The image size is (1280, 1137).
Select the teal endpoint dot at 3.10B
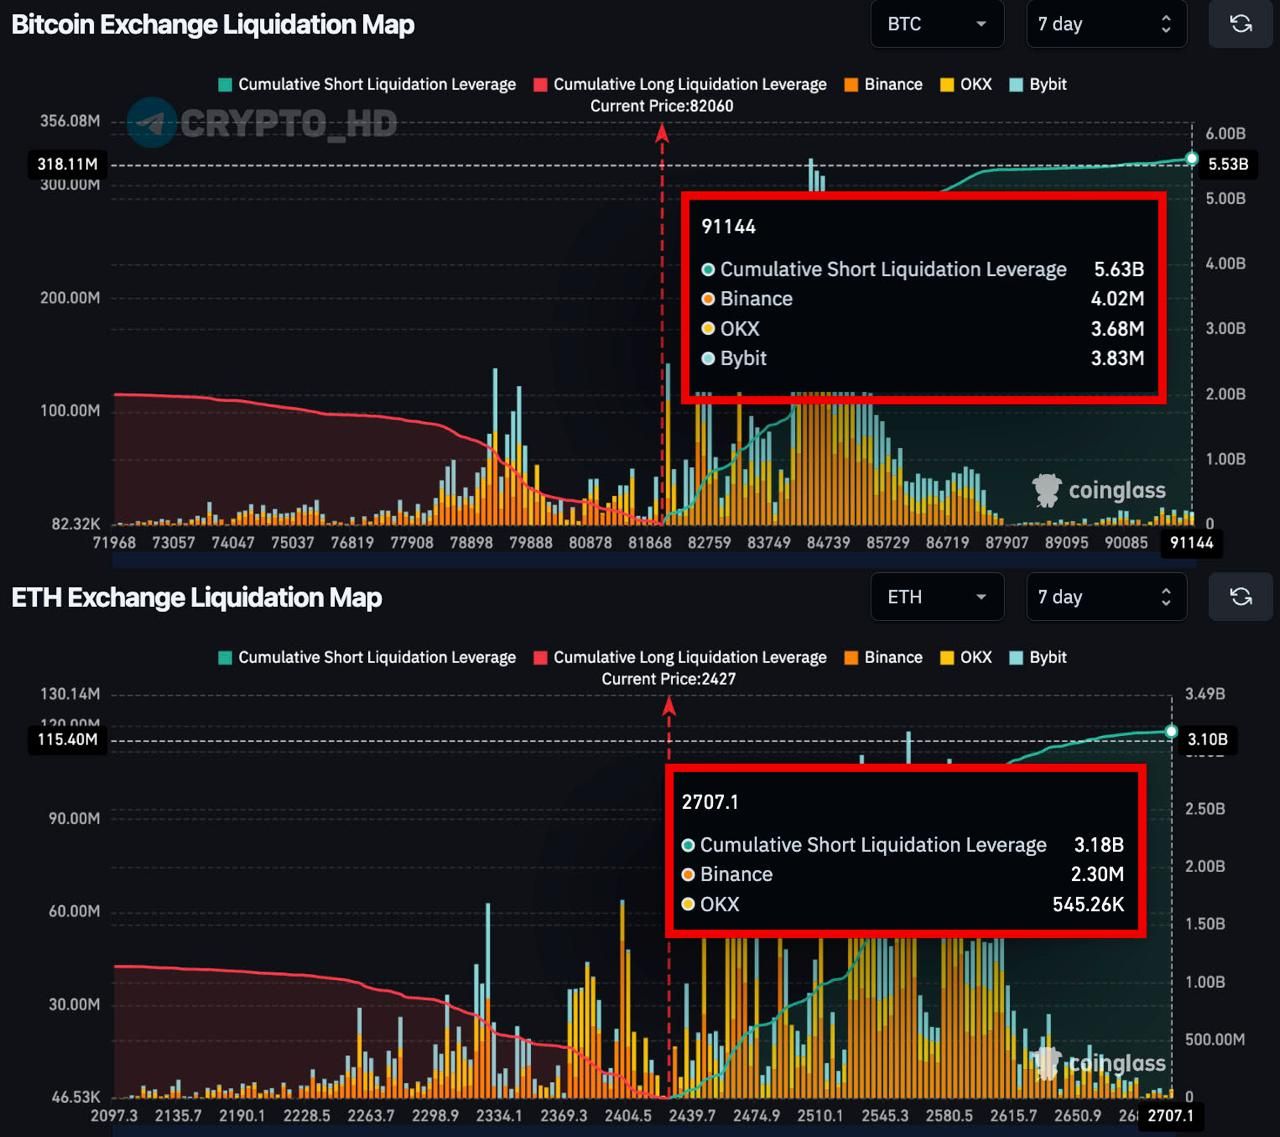(1171, 732)
